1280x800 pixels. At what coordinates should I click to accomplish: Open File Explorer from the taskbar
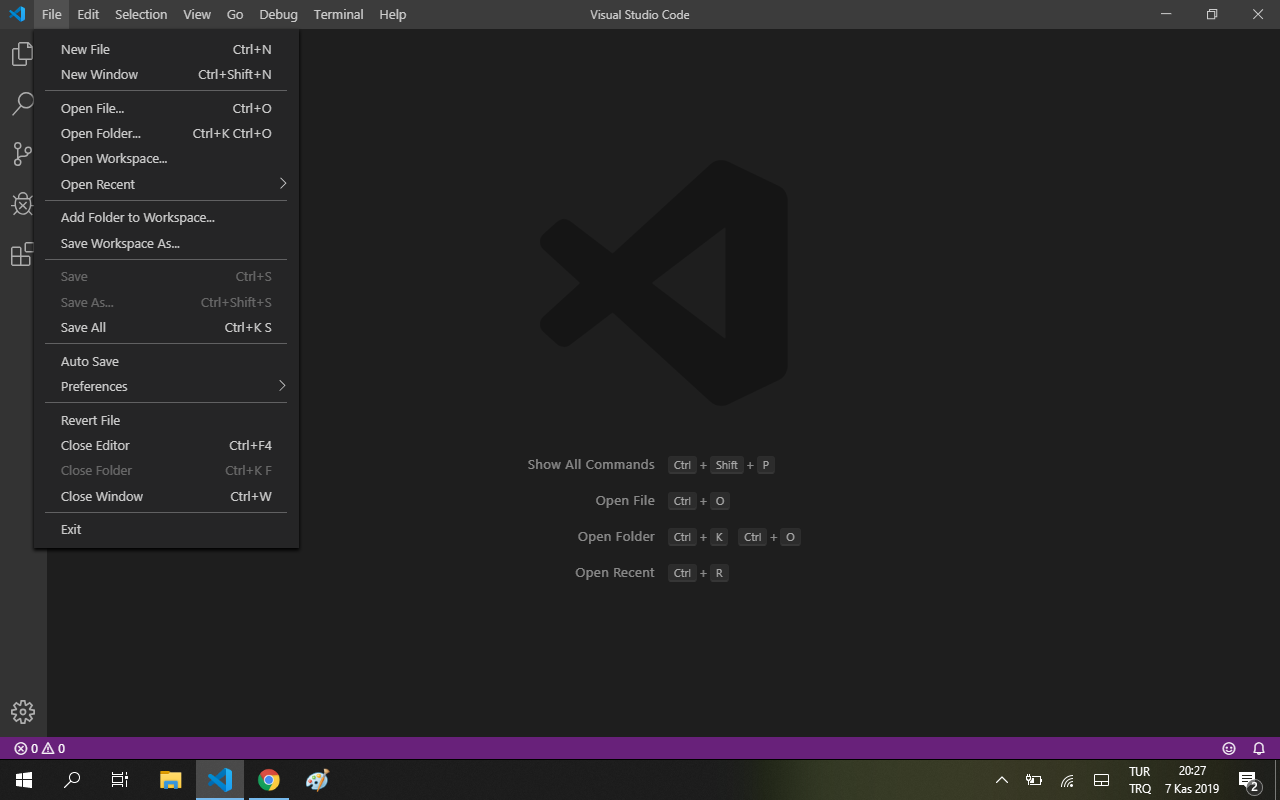point(171,780)
